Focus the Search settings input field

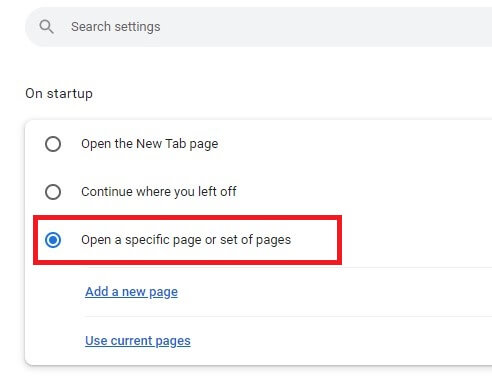[259, 27]
